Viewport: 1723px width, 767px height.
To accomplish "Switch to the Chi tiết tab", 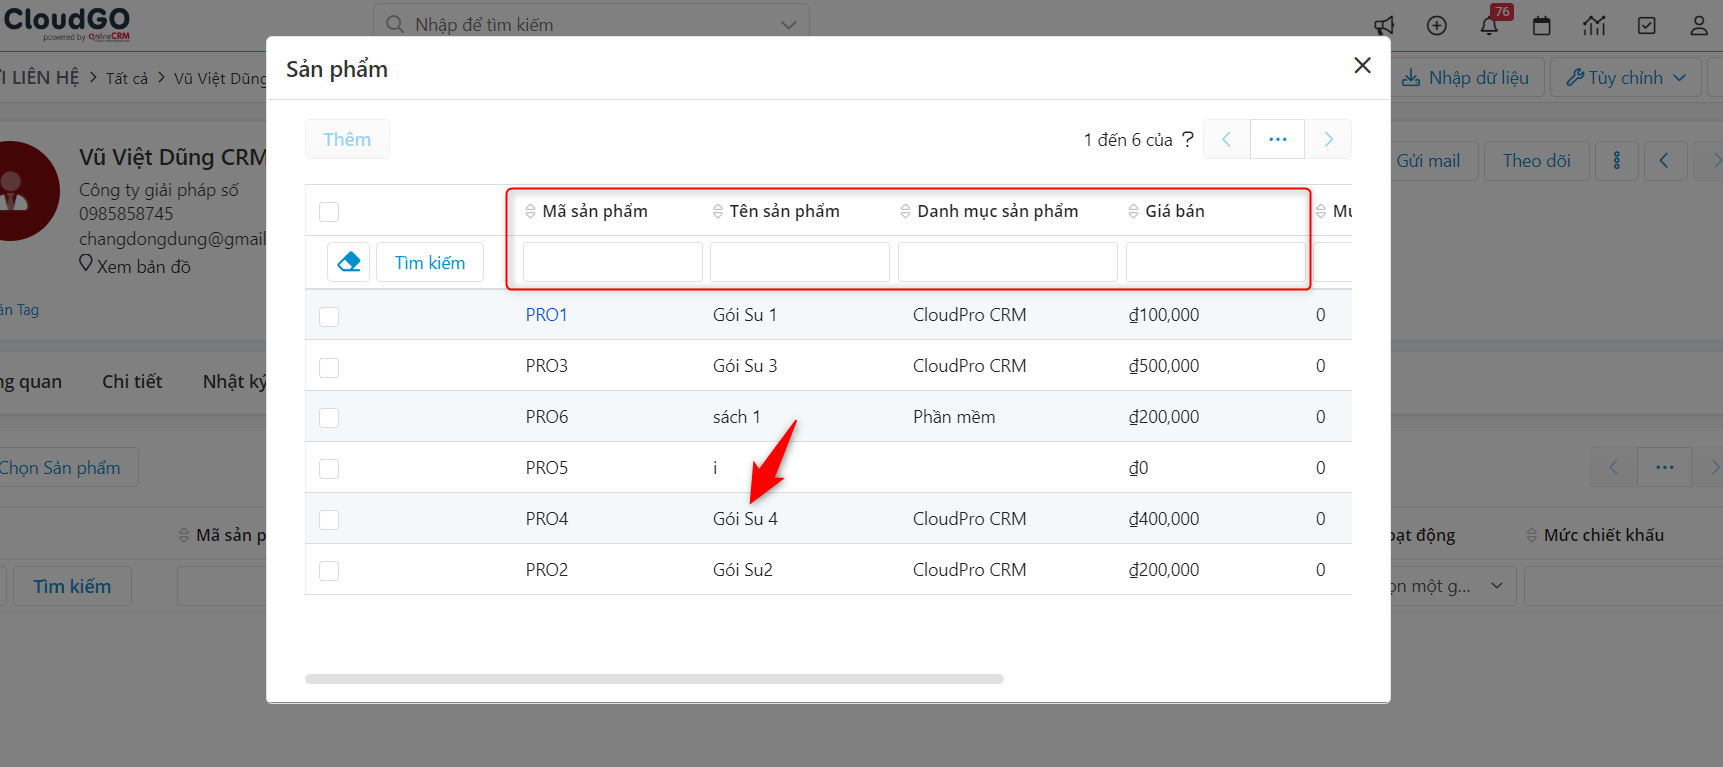I will tap(132, 381).
